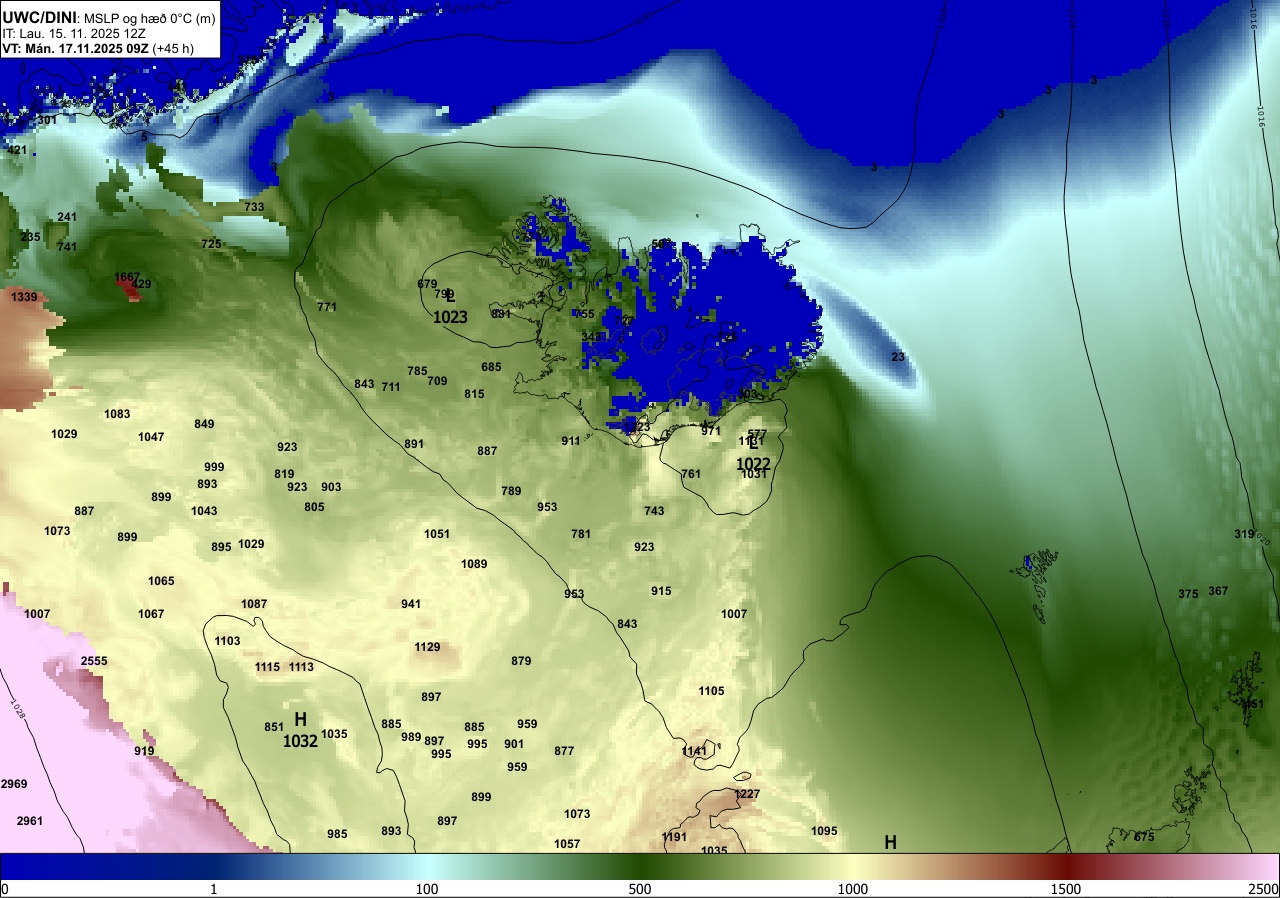Click the height value 1191
1280x898 pixels.
[675, 837]
